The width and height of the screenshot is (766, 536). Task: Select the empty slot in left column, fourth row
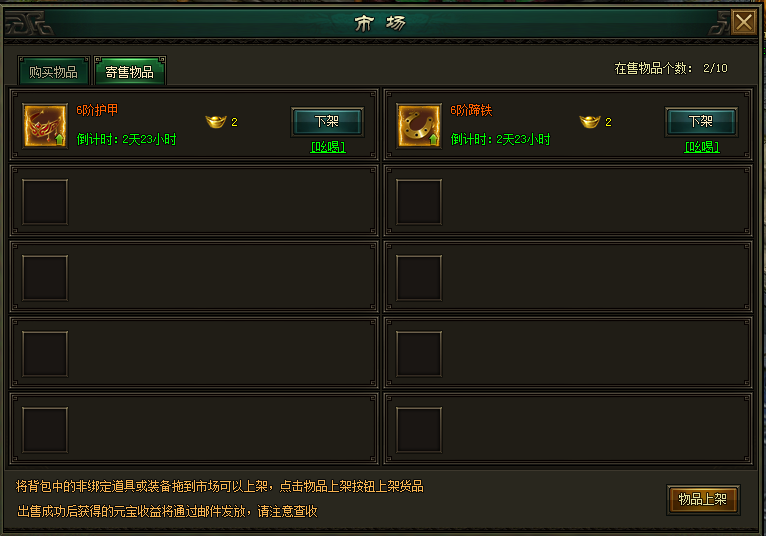(45, 354)
